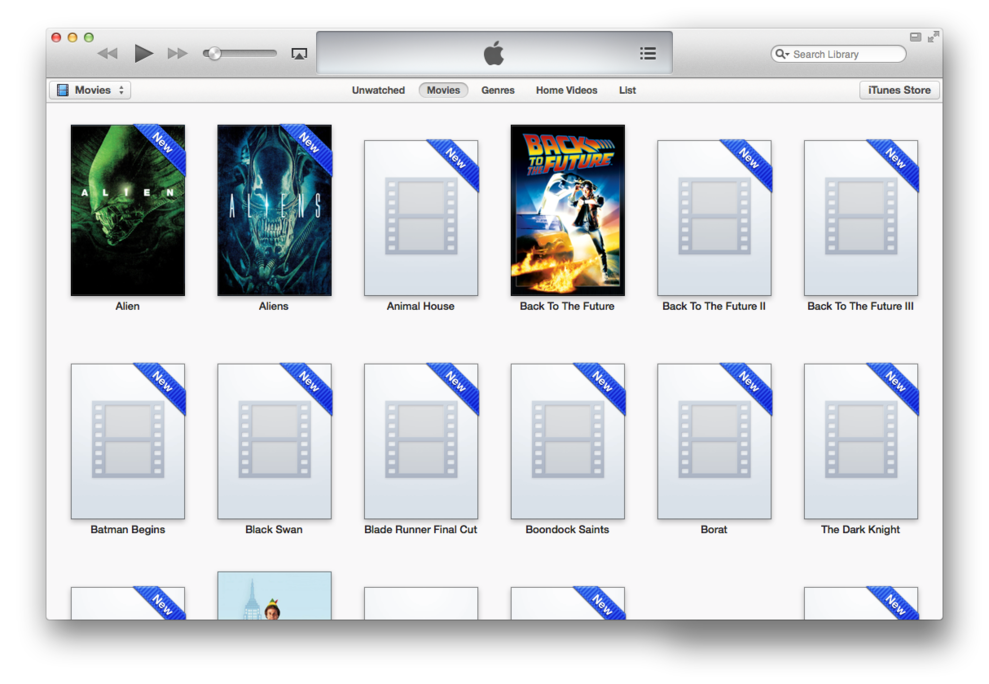Click the Rewind previous-track button
The image size is (989, 684).
click(108, 54)
